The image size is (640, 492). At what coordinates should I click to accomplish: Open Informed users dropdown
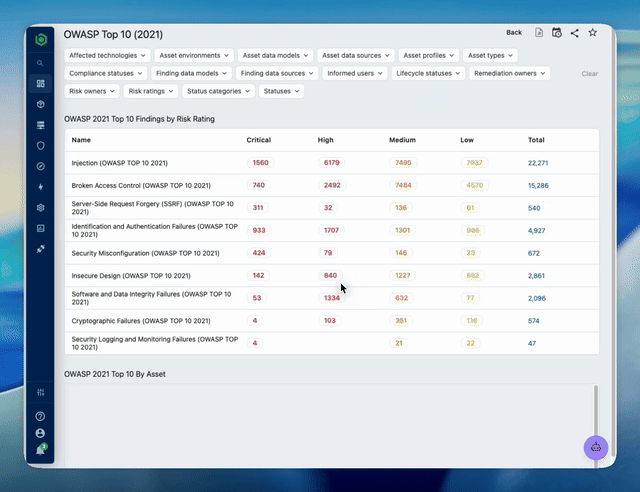[355, 73]
